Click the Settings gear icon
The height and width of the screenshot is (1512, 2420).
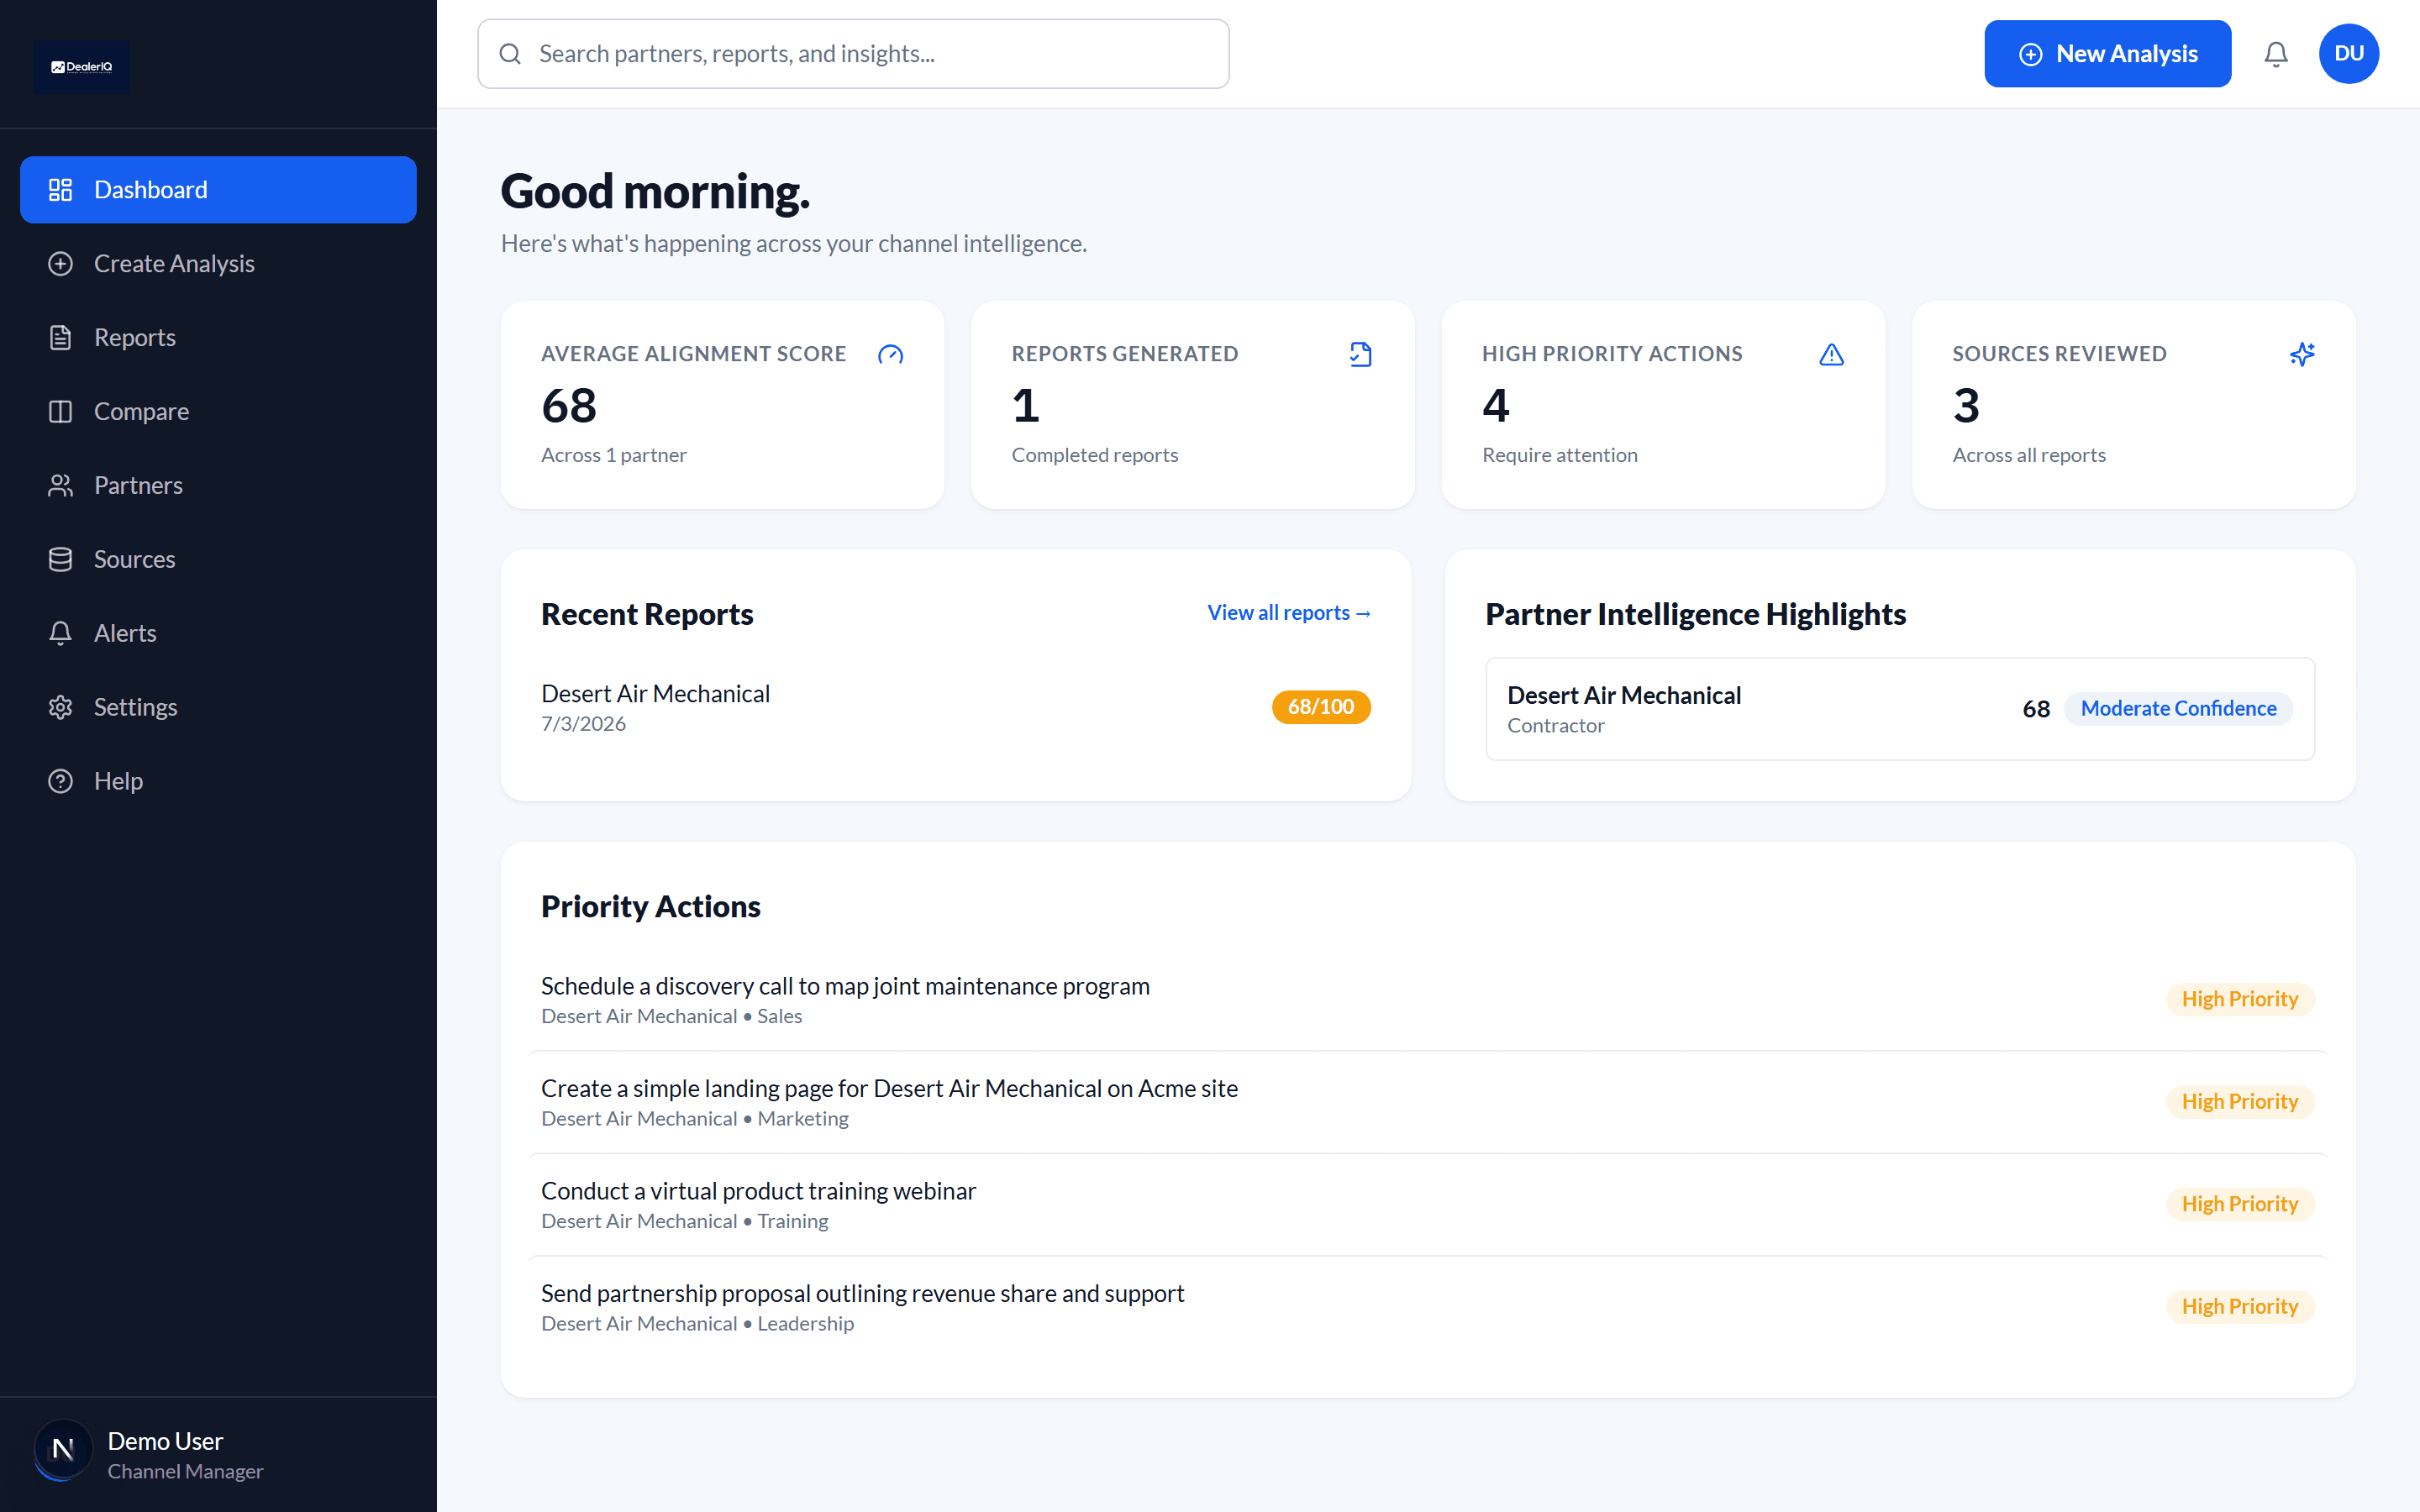point(61,708)
